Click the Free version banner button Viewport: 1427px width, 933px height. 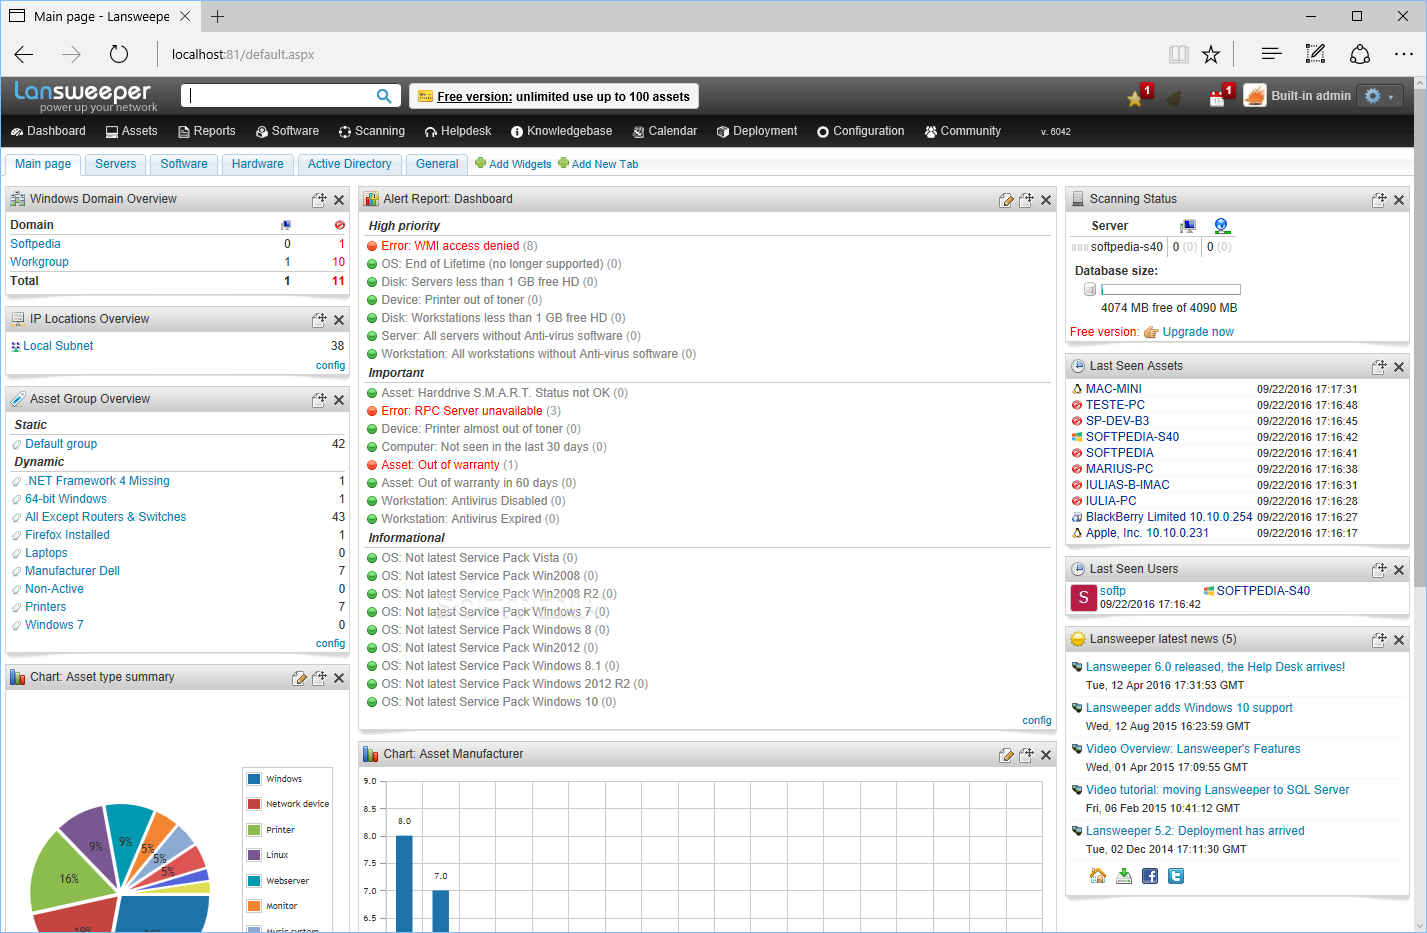click(554, 96)
